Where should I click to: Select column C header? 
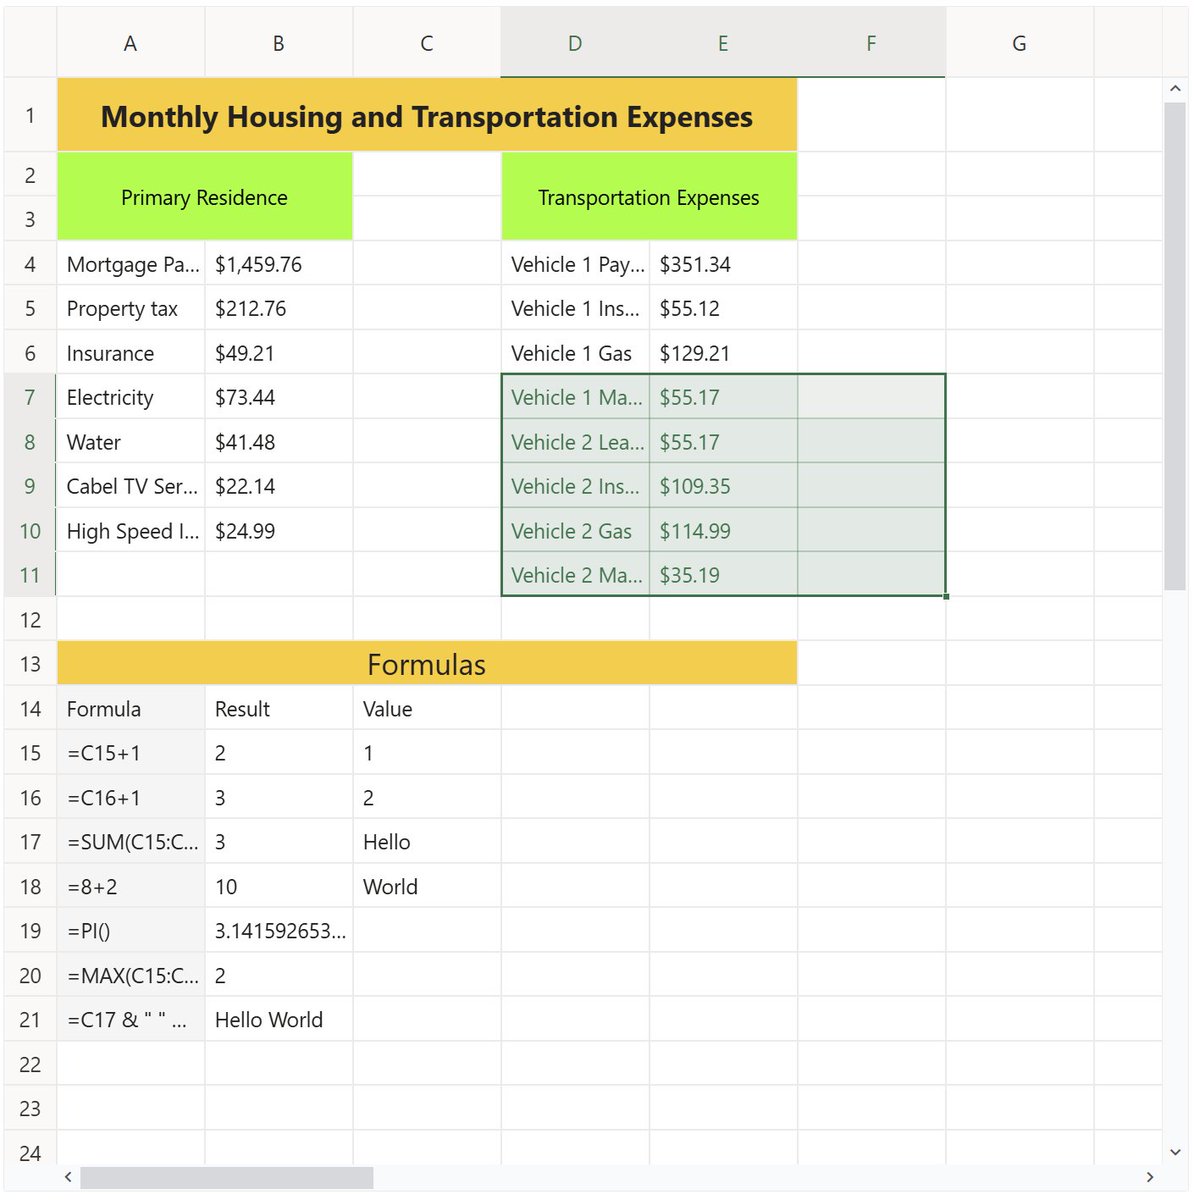pos(427,43)
